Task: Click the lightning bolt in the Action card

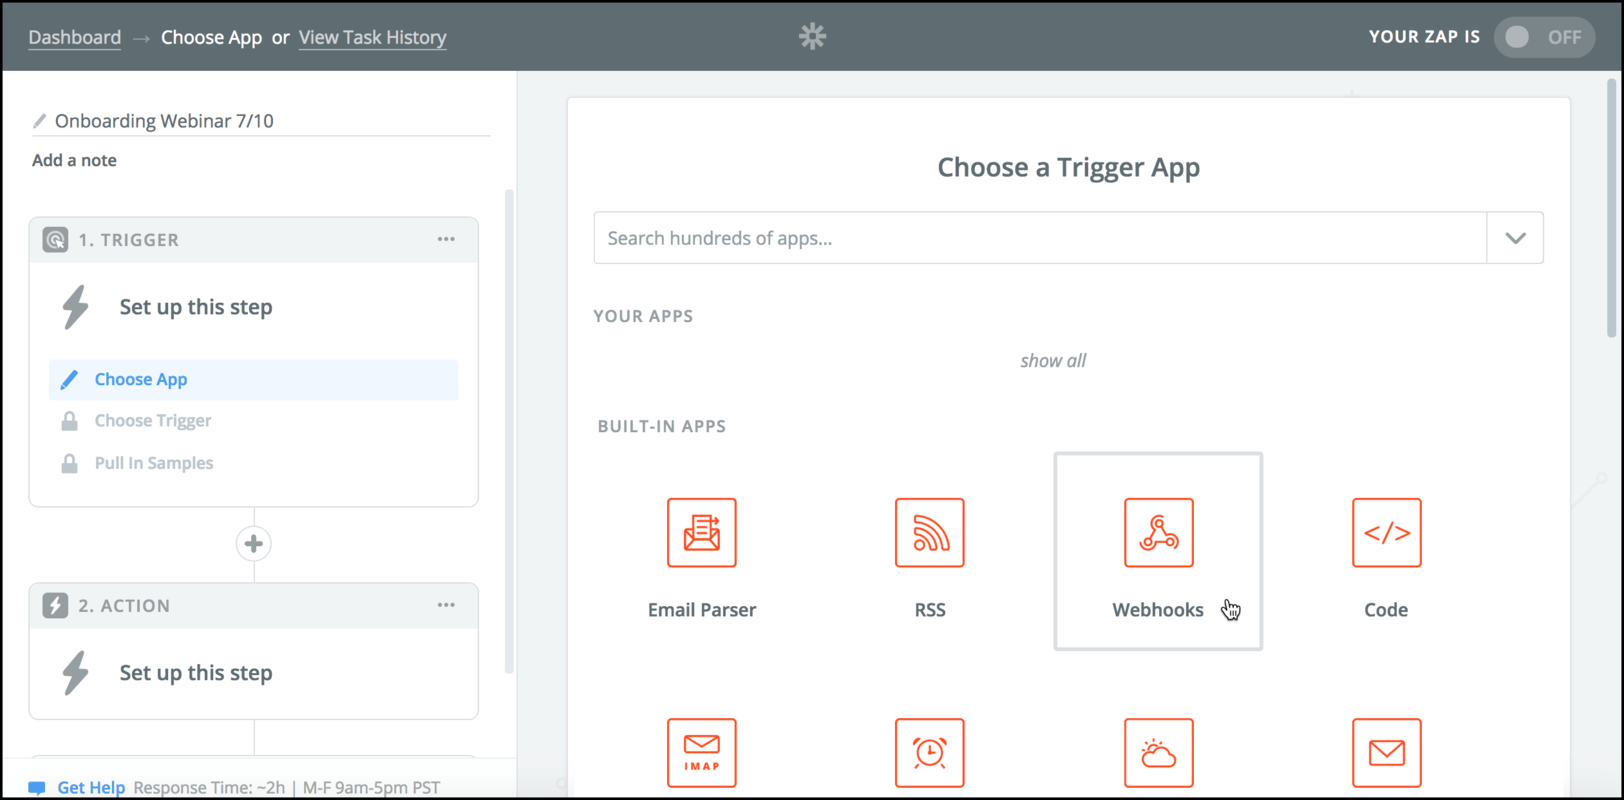Action: (x=76, y=673)
